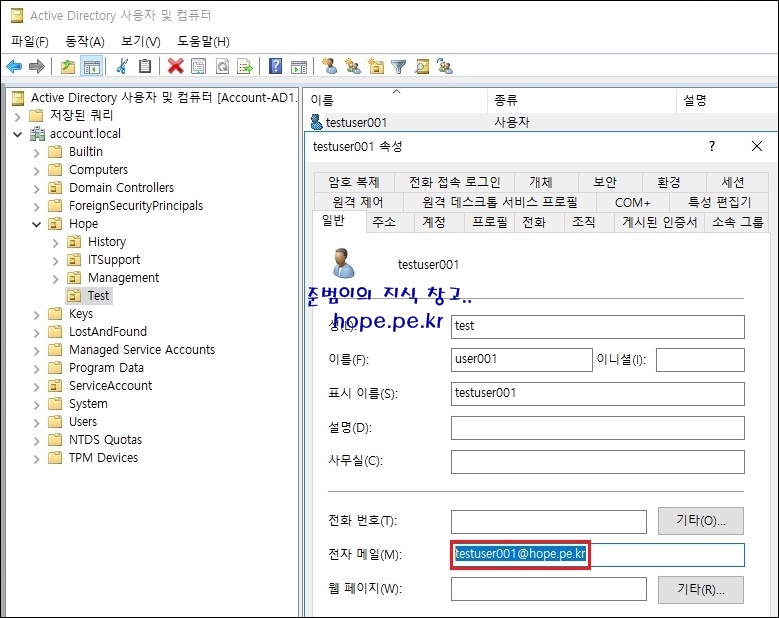Click testuser001 user icon in list
The width and height of the screenshot is (779, 618).
click(316, 122)
